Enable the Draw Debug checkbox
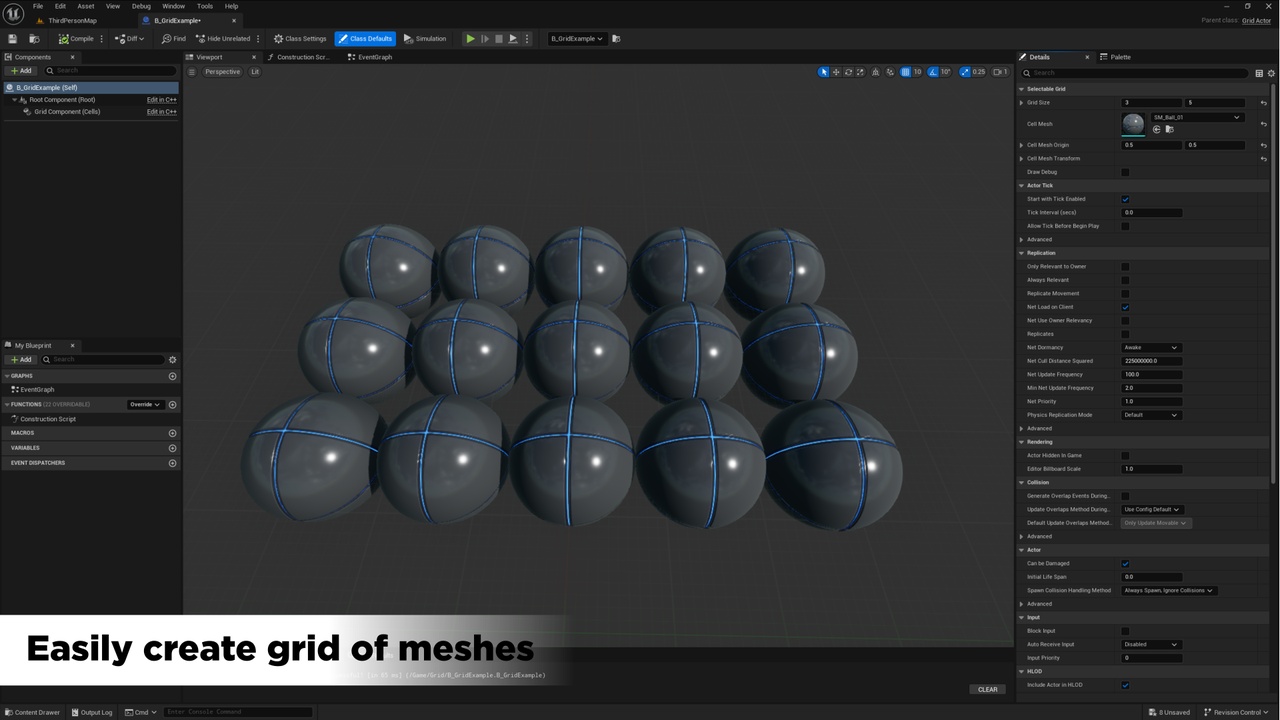Viewport: 1280px width, 720px height. [1125, 172]
